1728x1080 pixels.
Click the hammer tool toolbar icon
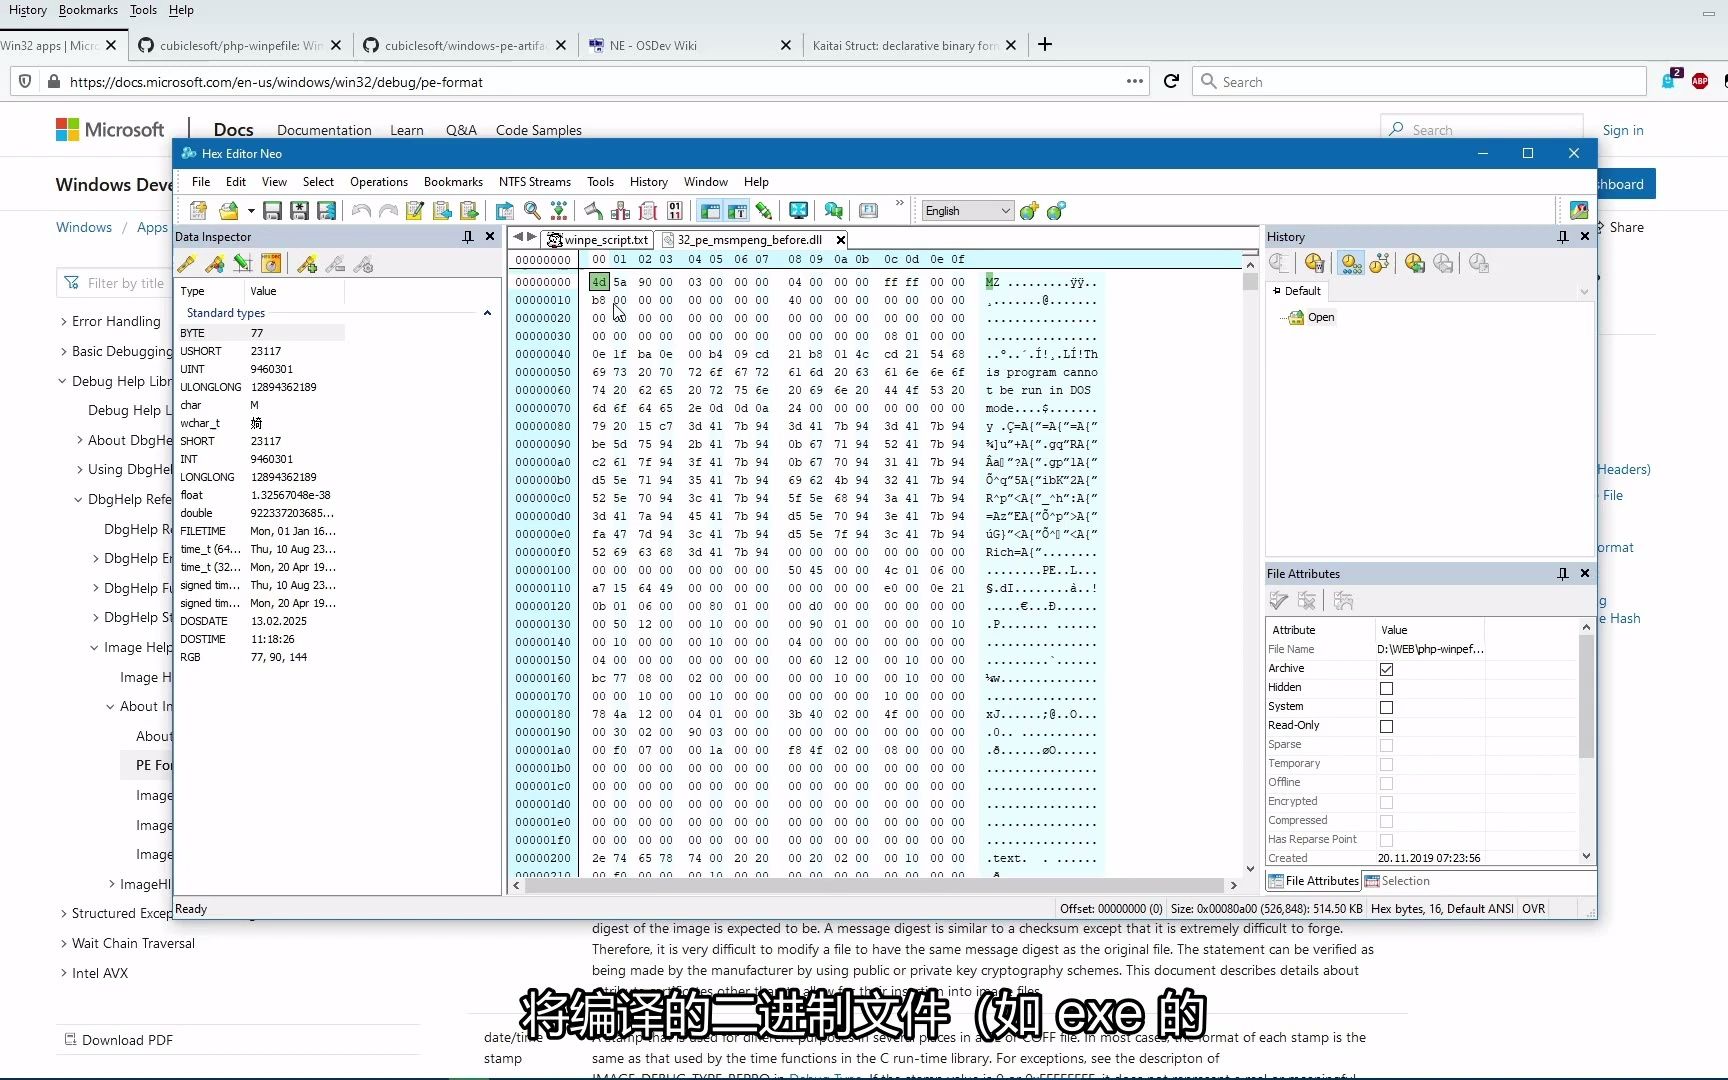(593, 210)
